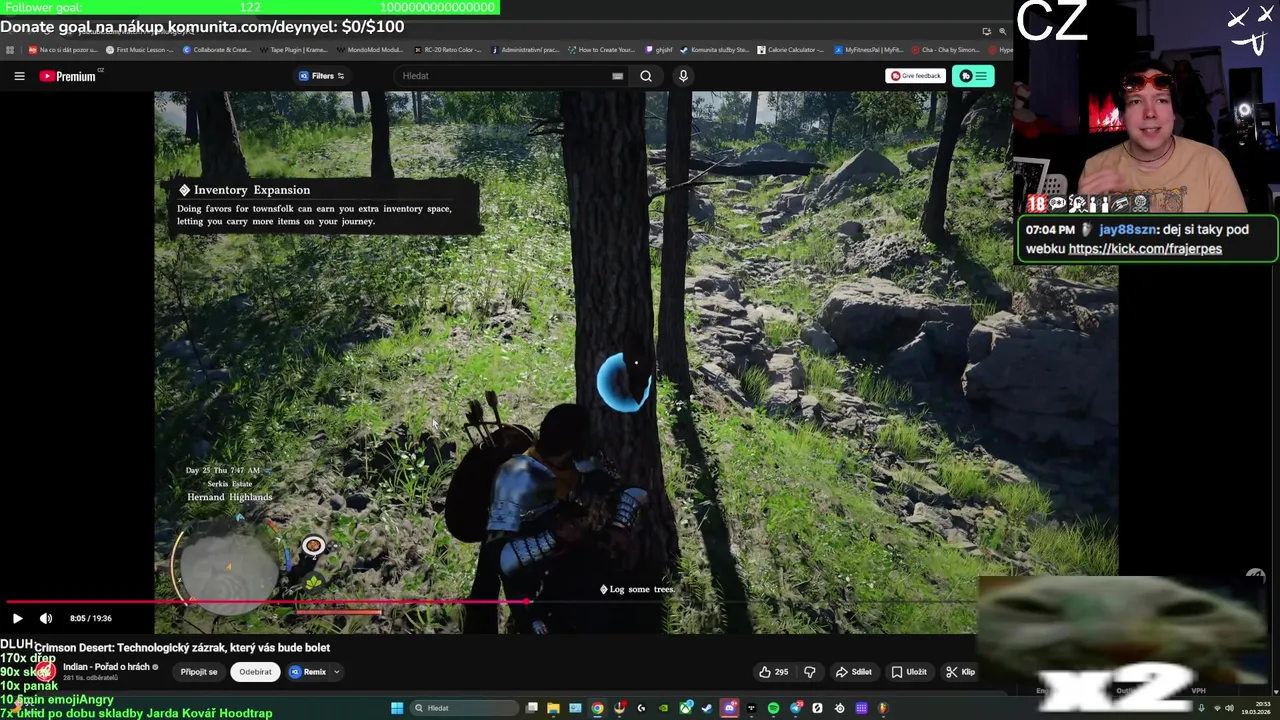This screenshot has height=720, width=1280.
Task: Click the zoom magnifier in address bar
Action: point(1002,31)
